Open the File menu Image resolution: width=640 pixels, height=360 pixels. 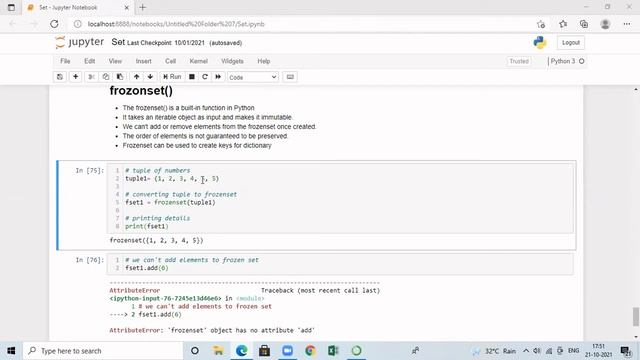[x=65, y=61]
